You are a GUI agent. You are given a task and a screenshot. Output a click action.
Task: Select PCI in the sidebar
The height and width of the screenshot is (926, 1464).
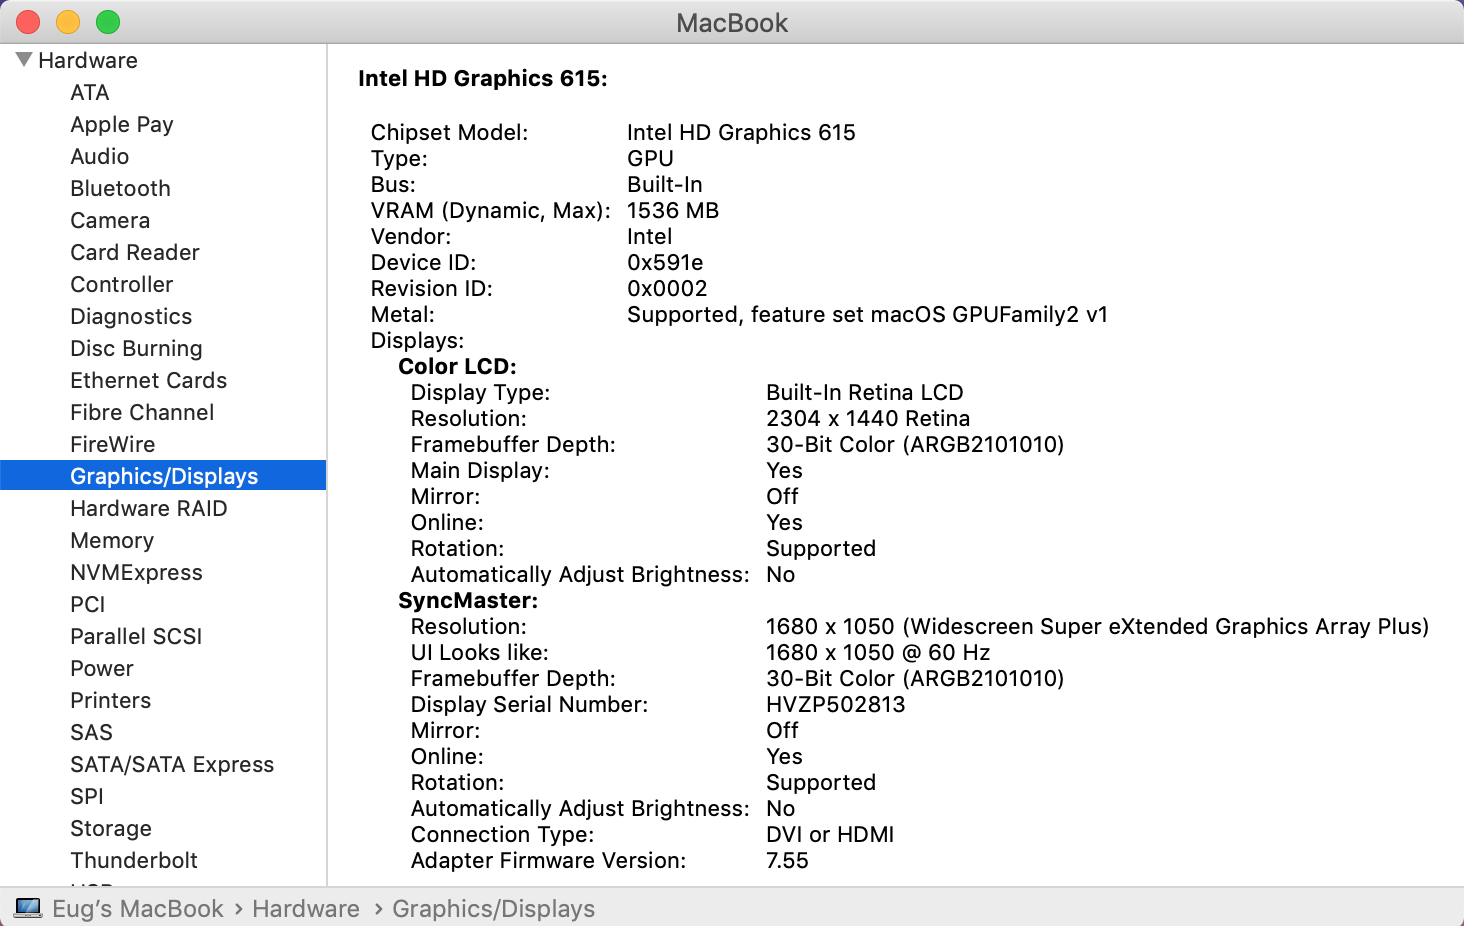tap(88, 604)
